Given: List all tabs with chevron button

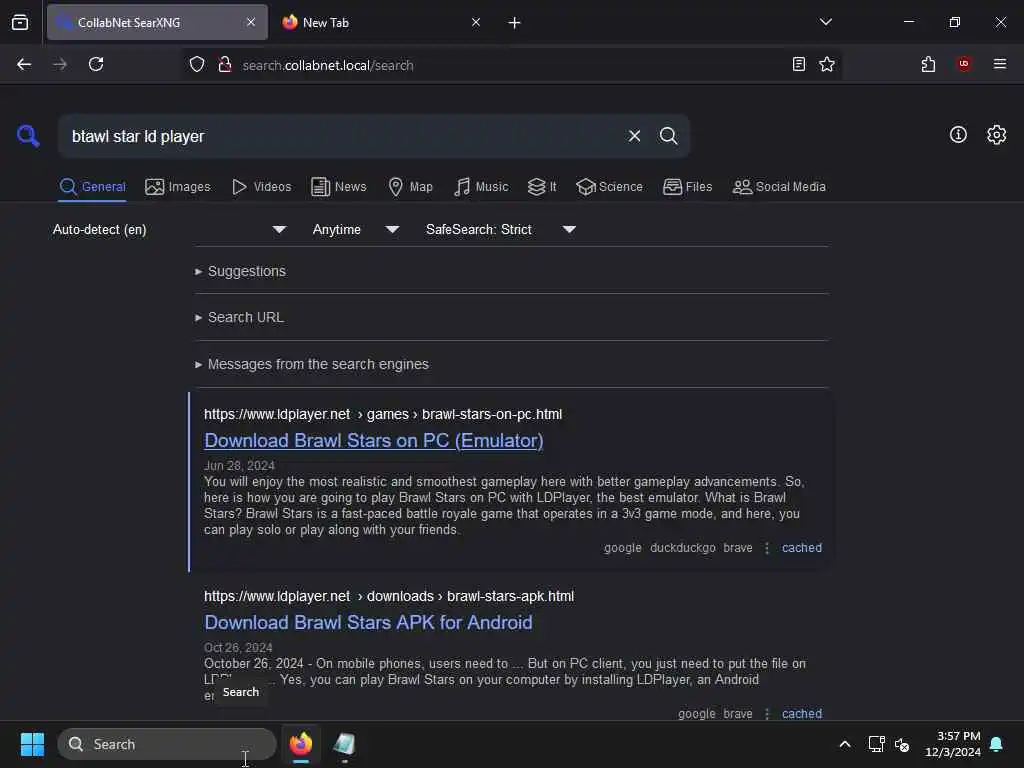Looking at the screenshot, I should [825, 22].
